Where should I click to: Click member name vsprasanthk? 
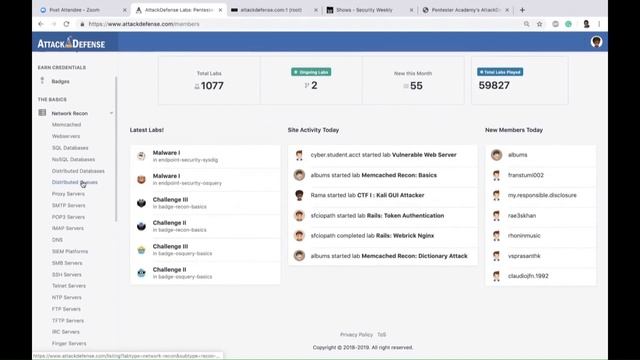524,256
